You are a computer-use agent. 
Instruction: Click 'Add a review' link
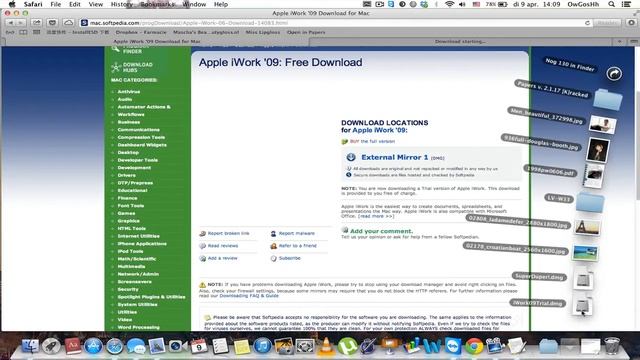coord(222,258)
